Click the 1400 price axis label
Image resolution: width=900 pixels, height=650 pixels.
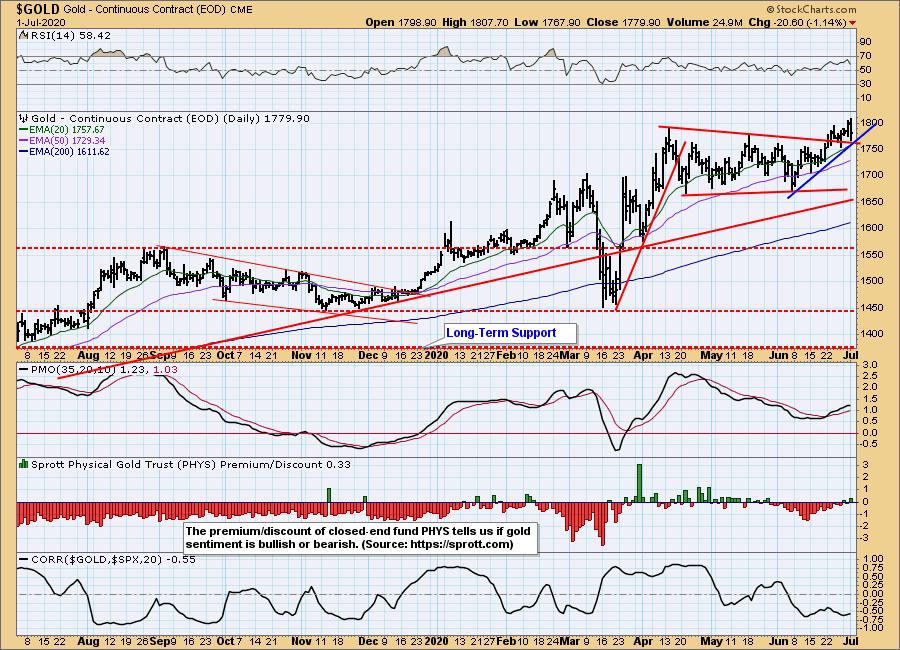click(x=871, y=334)
